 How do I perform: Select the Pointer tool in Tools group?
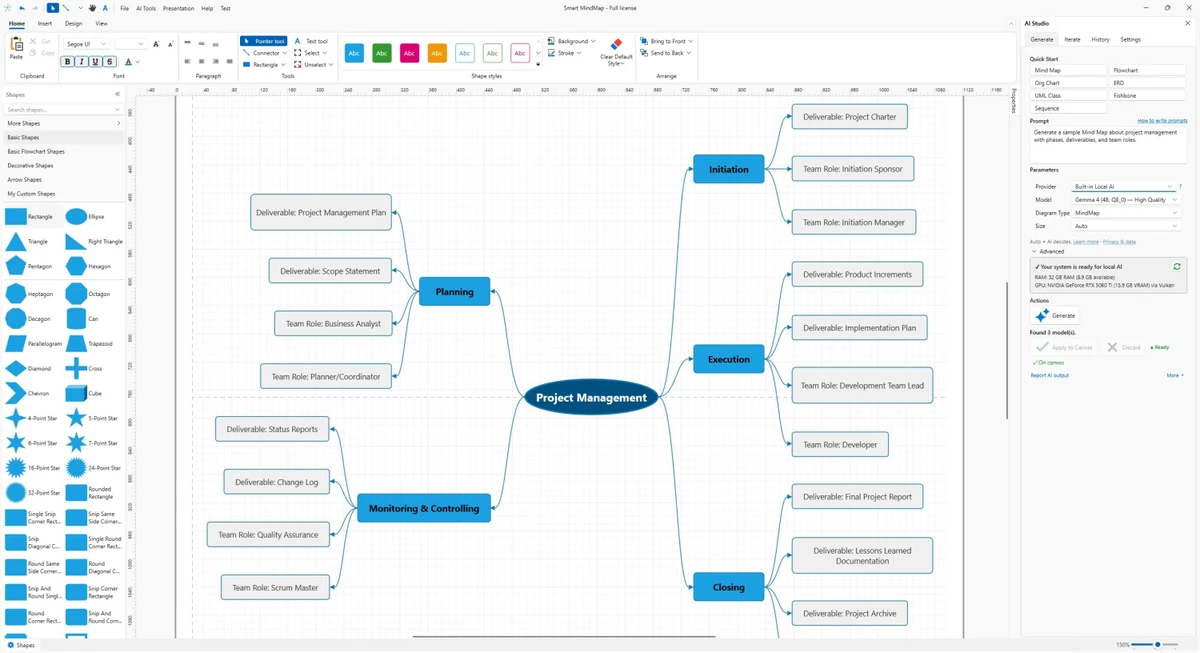click(264, 41)
